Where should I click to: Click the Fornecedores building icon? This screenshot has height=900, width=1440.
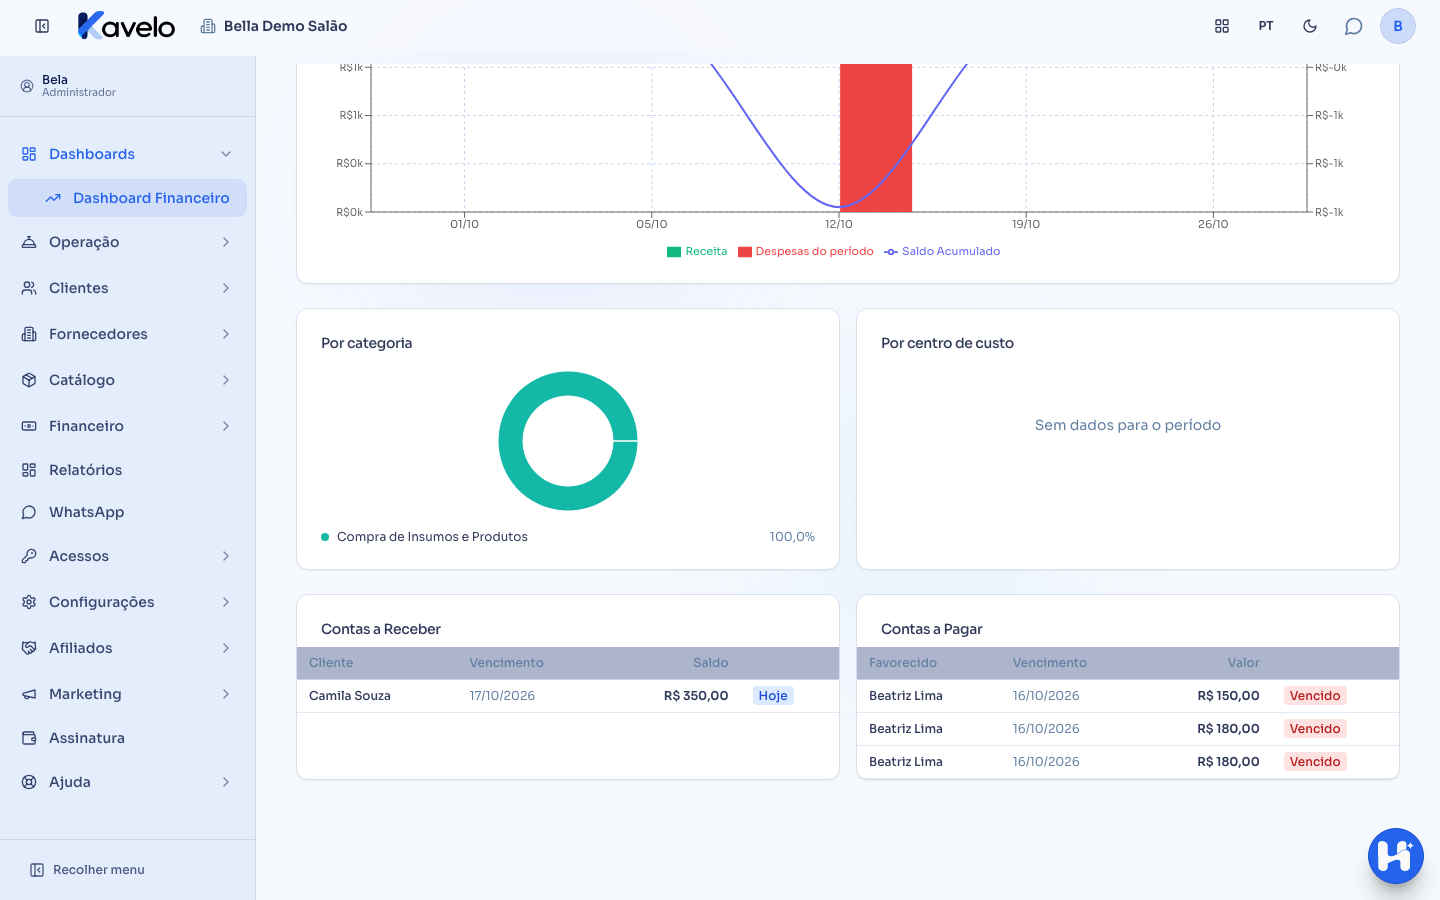click(x=29, y=334)
